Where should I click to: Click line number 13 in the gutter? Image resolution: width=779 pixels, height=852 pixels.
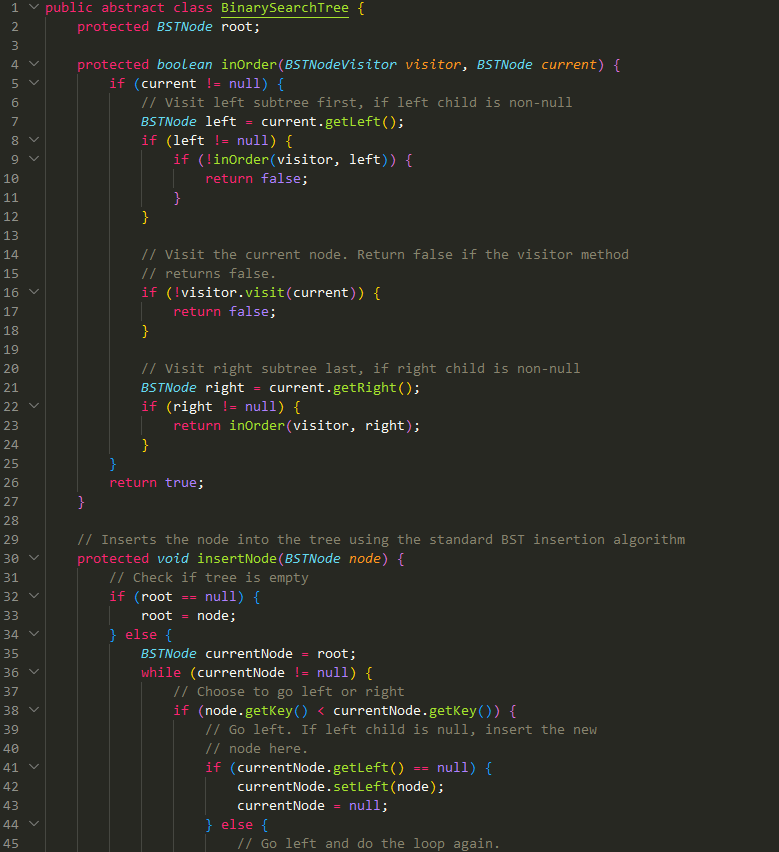coord(11,236)
